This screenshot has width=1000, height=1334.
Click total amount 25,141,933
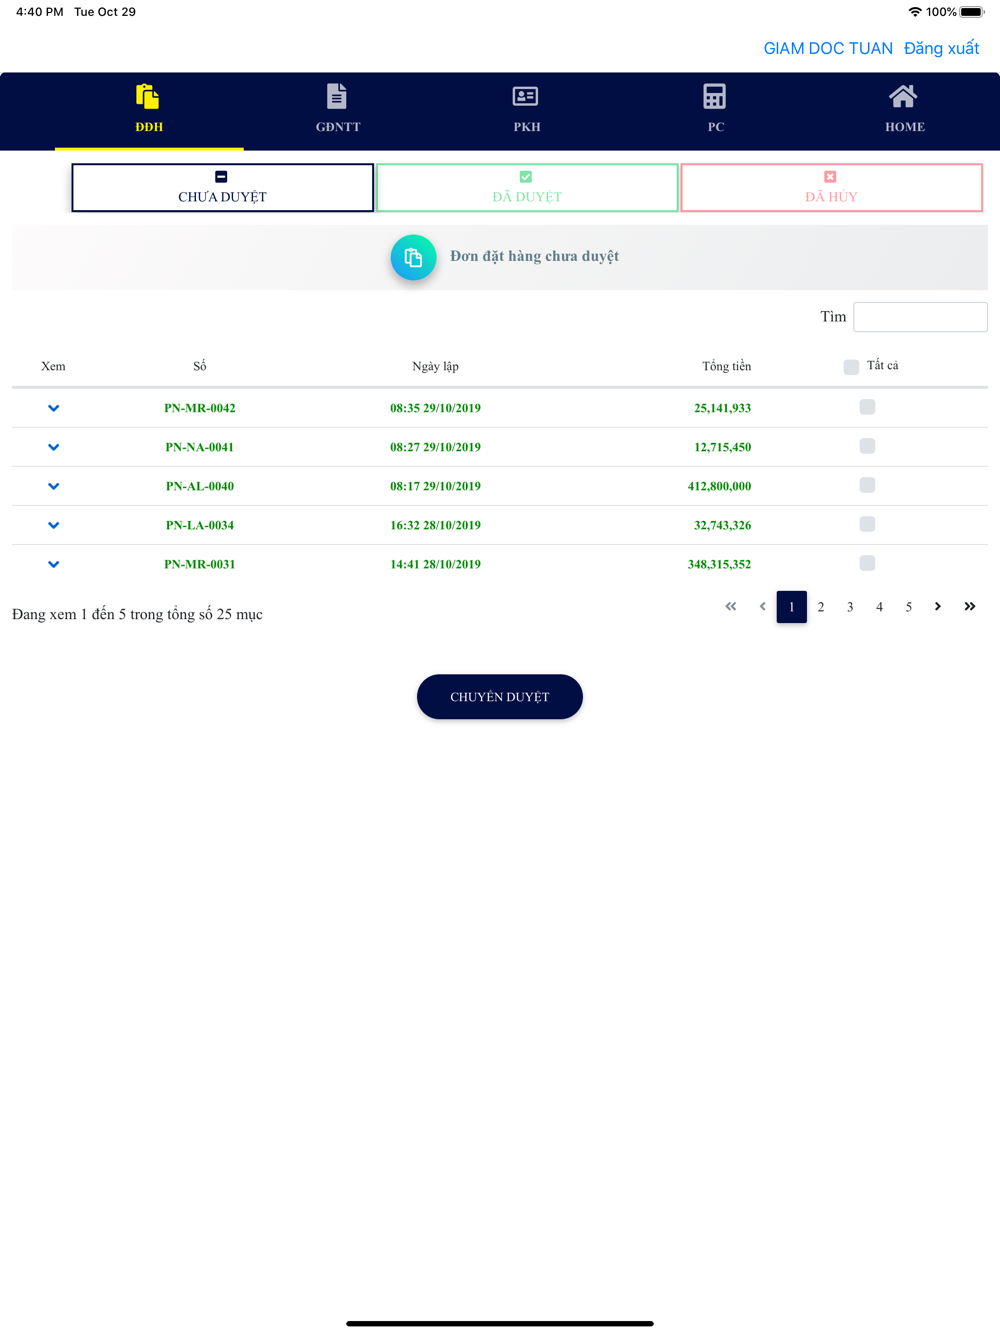pyautogui.click(x=723, y=408)
